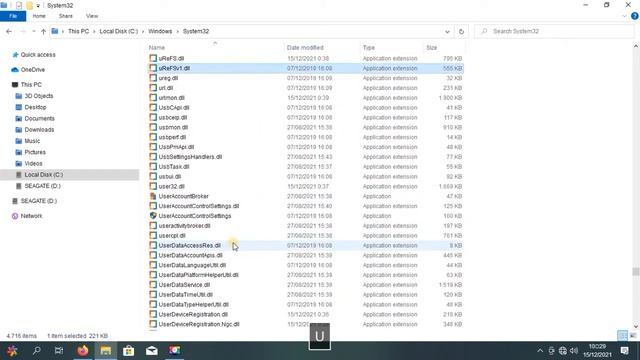640x360 pixels.
Task: Click the Forward navigation arrow
Action: point(23,31)
